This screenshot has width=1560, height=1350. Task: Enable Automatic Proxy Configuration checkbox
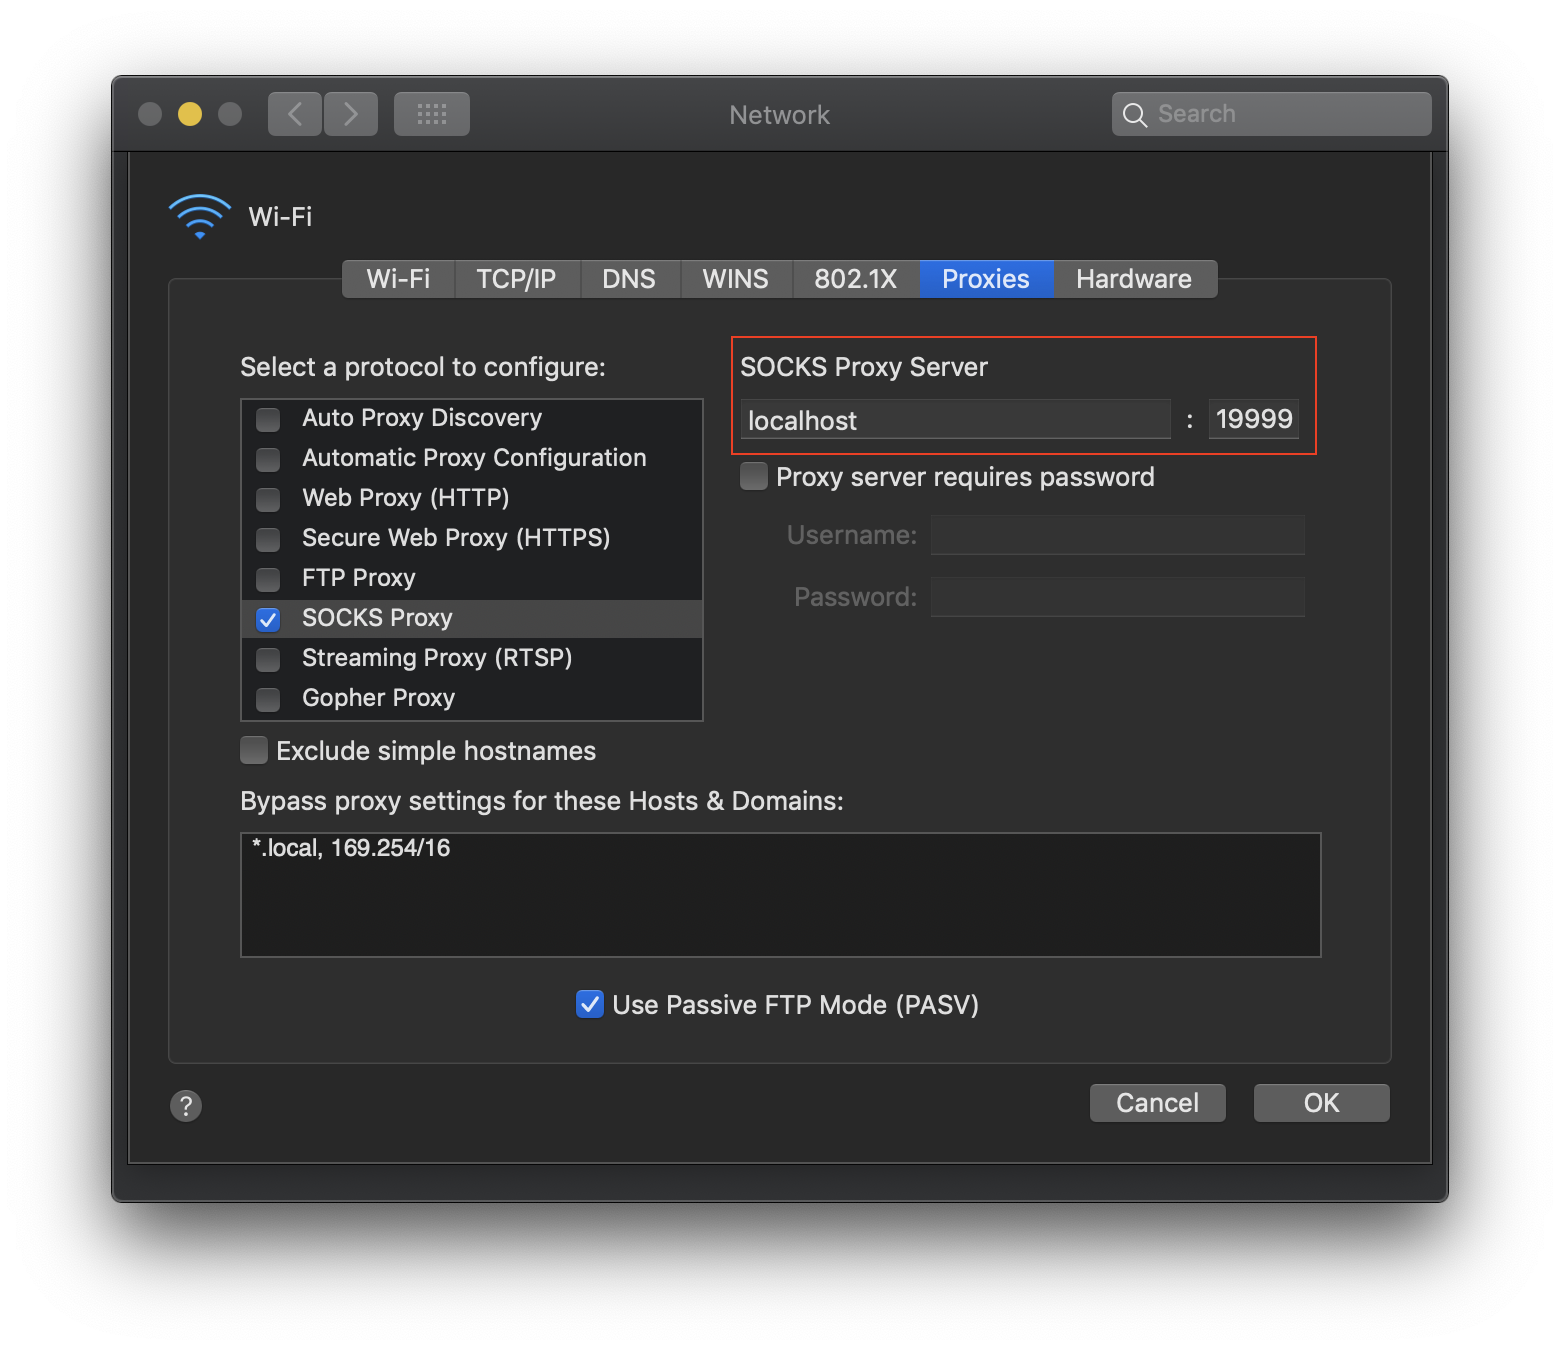[268, 459]
